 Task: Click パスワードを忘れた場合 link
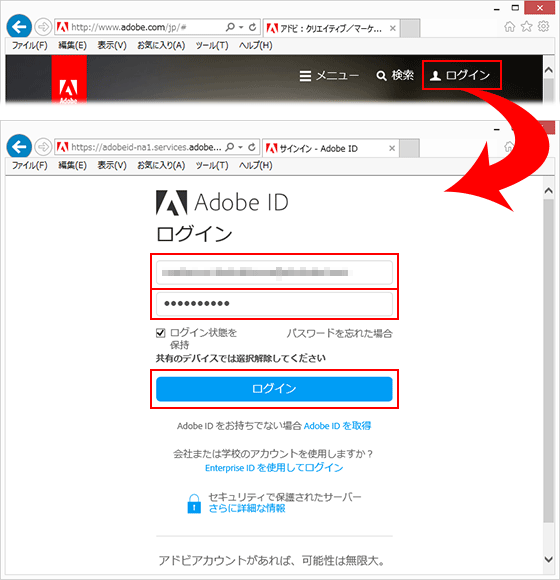(339, 333)
